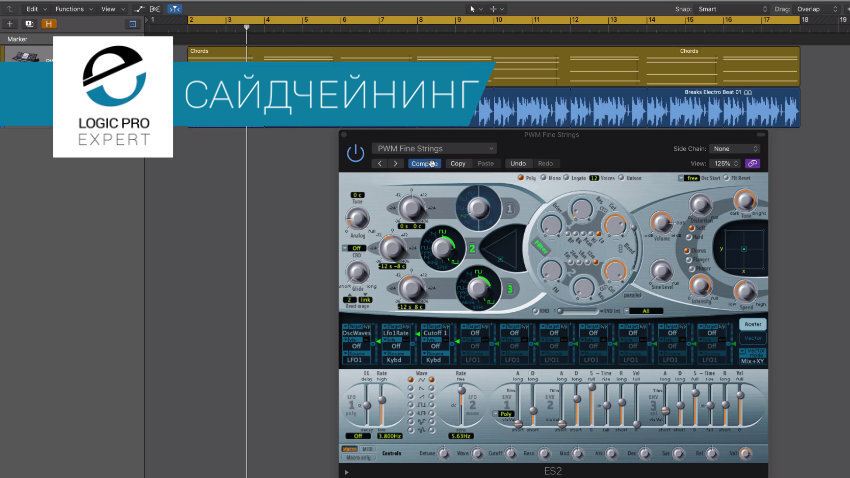Click the Paste button in plugin header
The width and height of the screenshot is (850, 478).
(x=486, y=164)
